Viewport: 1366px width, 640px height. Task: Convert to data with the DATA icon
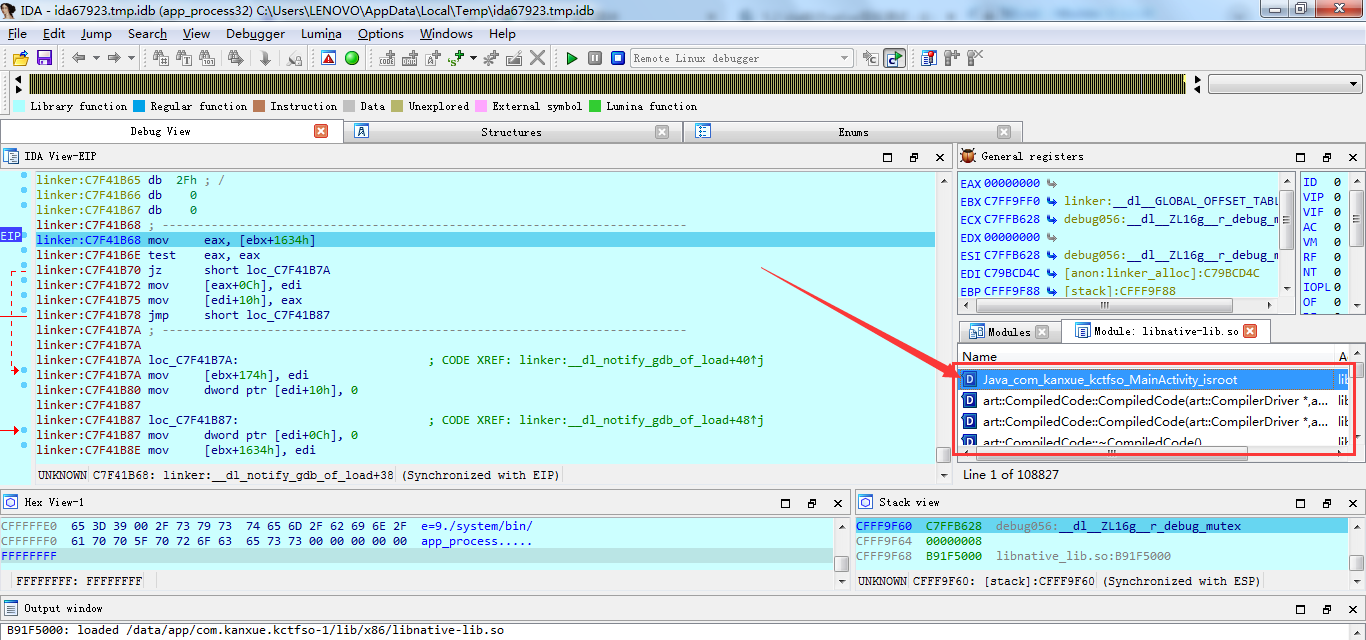coord(410,58)
